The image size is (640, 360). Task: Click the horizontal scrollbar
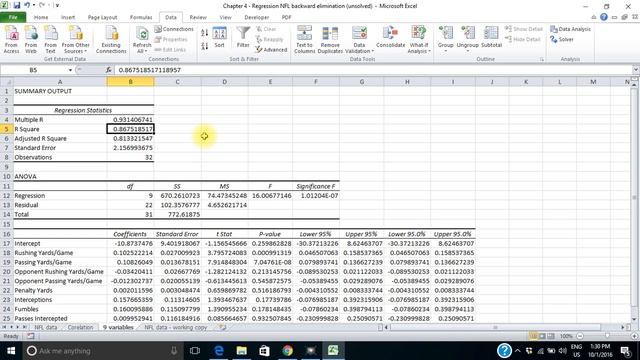[x=495, y=327]
